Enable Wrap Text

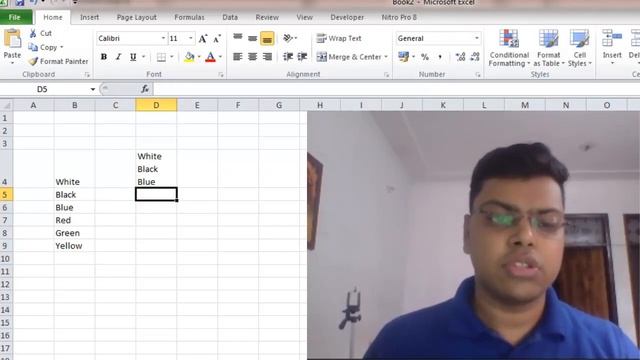click(339, 38)
